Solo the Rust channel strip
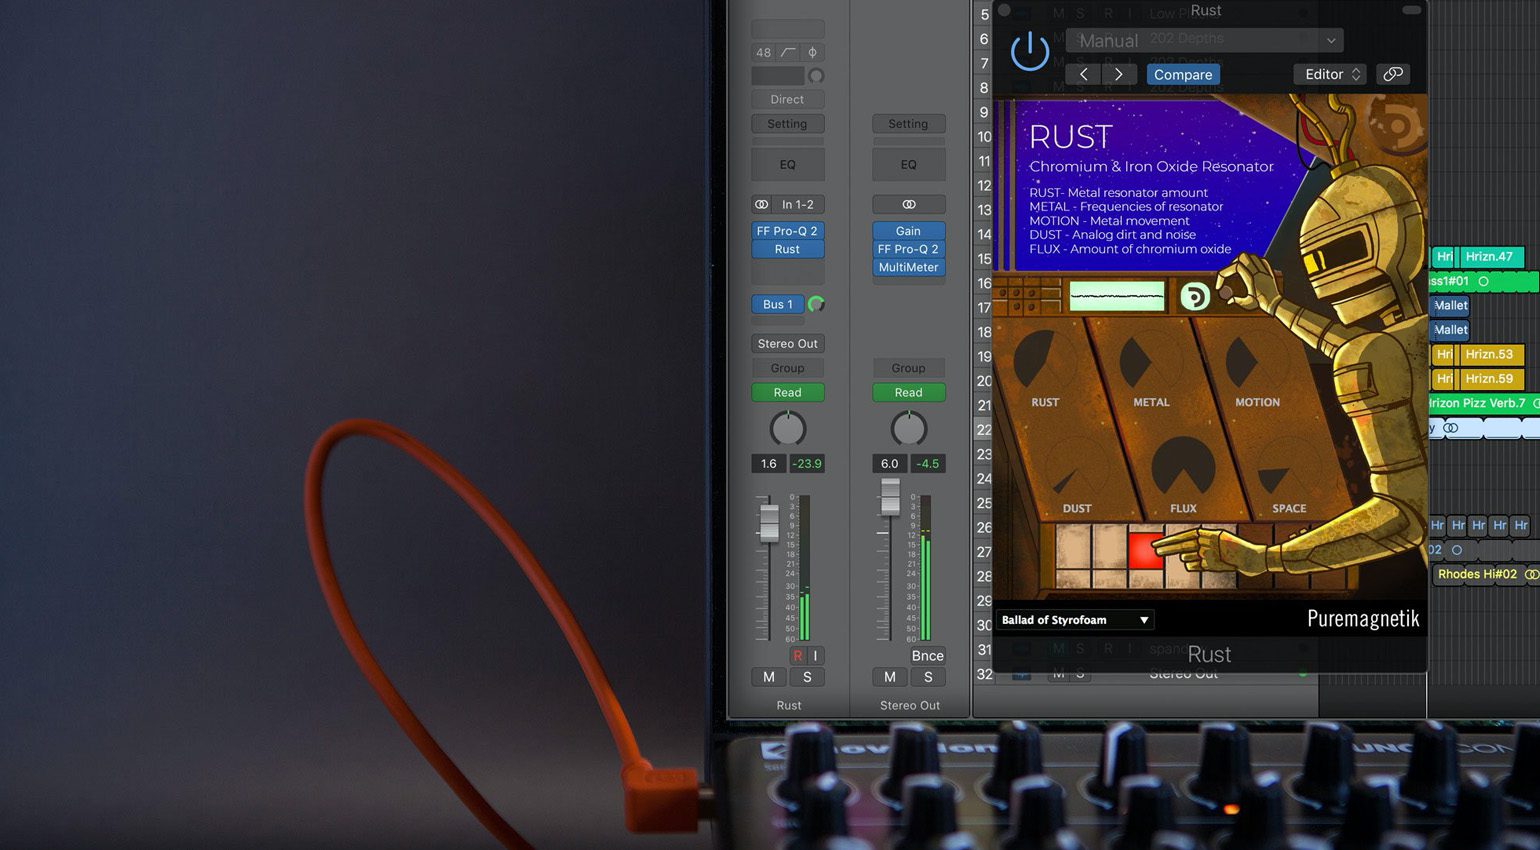 (807, 677)
